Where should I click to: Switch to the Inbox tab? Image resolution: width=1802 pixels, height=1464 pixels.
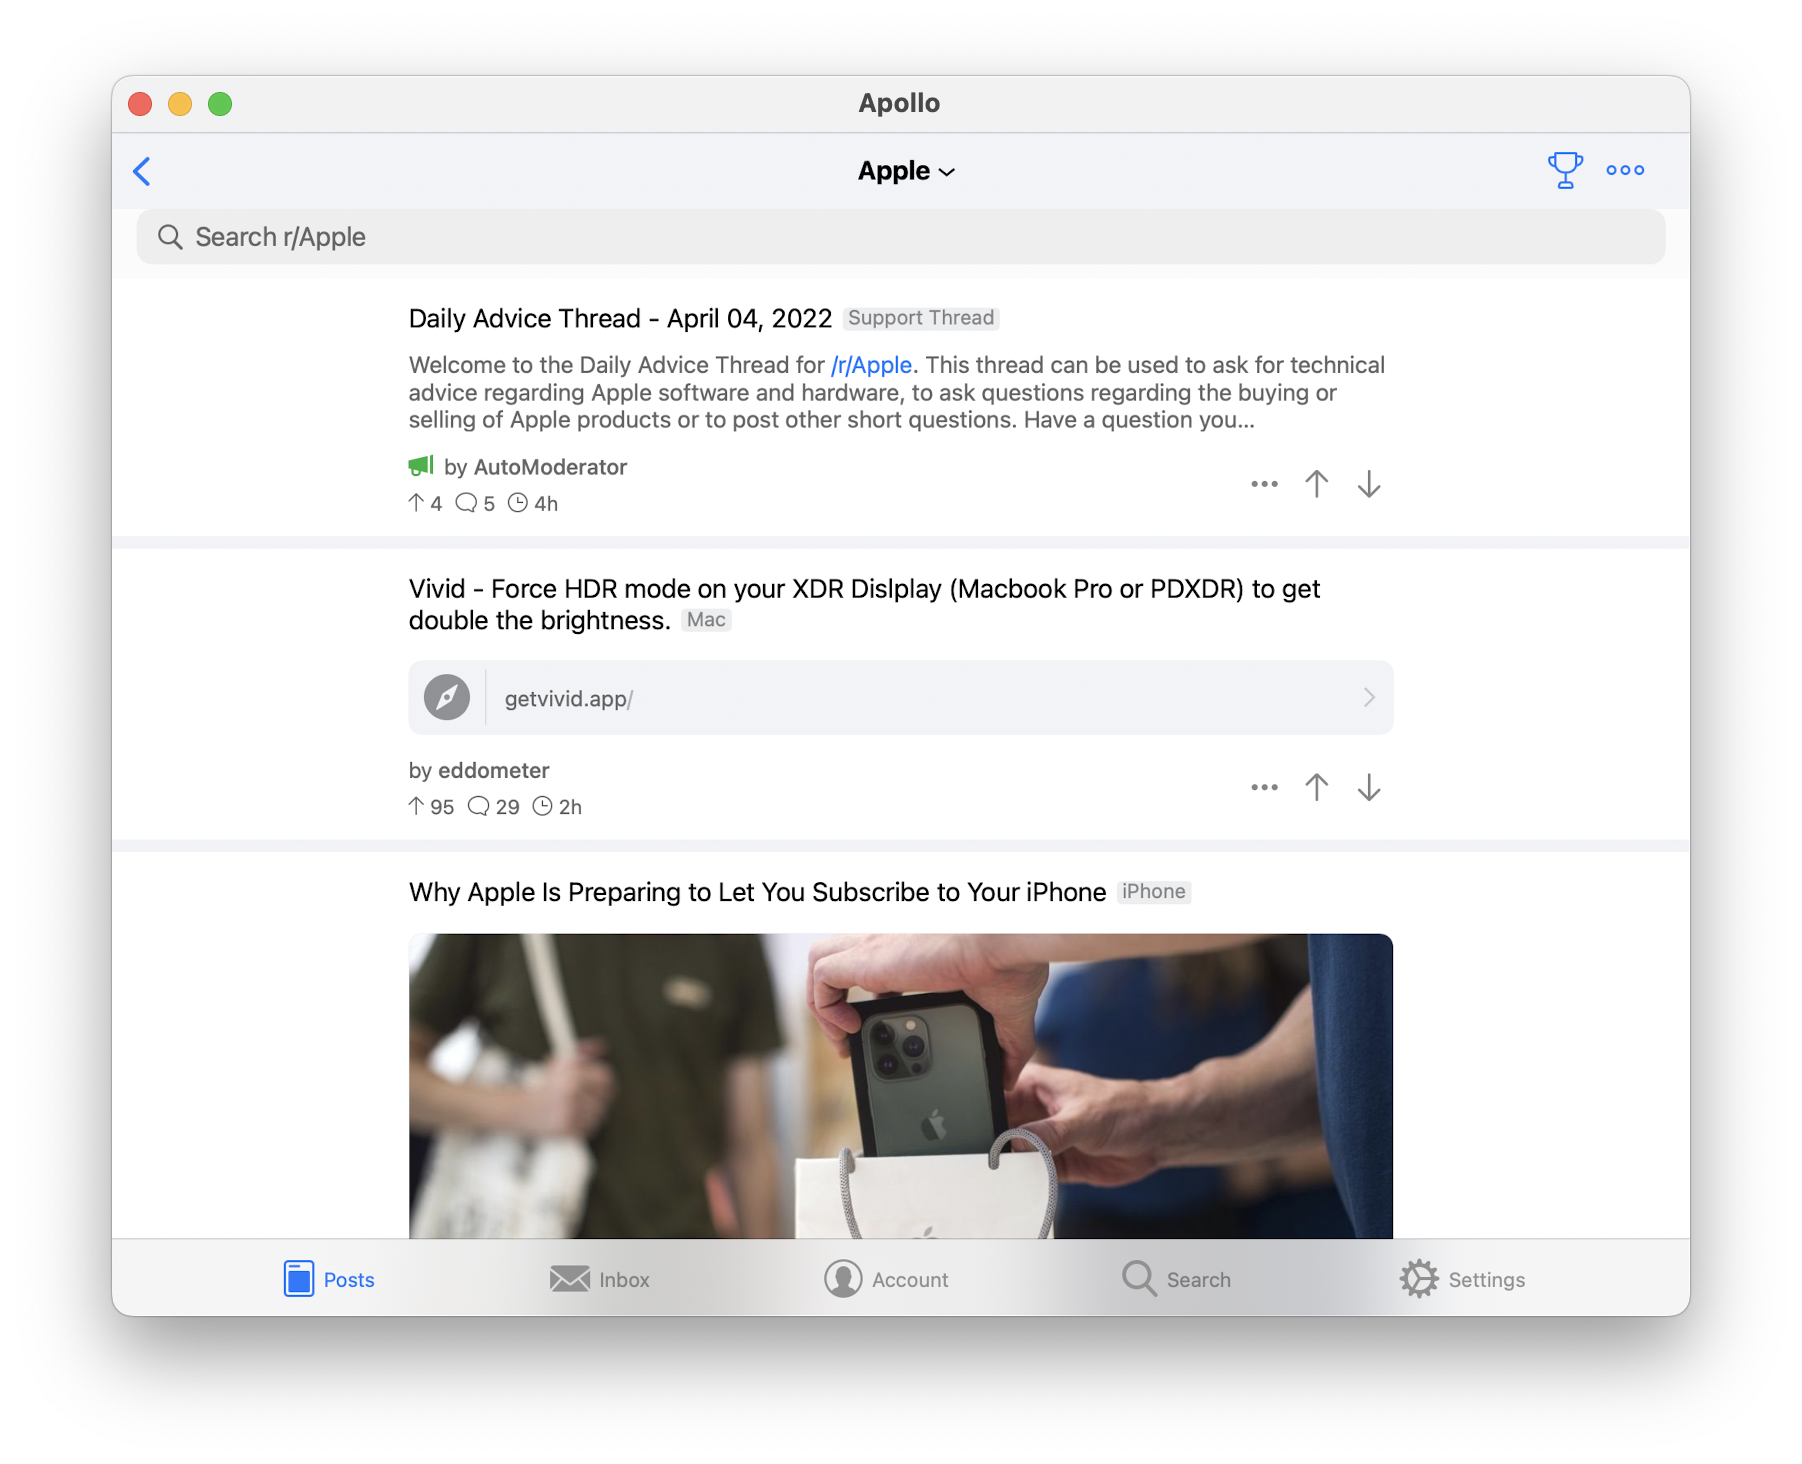click(x=599, y=1278)
